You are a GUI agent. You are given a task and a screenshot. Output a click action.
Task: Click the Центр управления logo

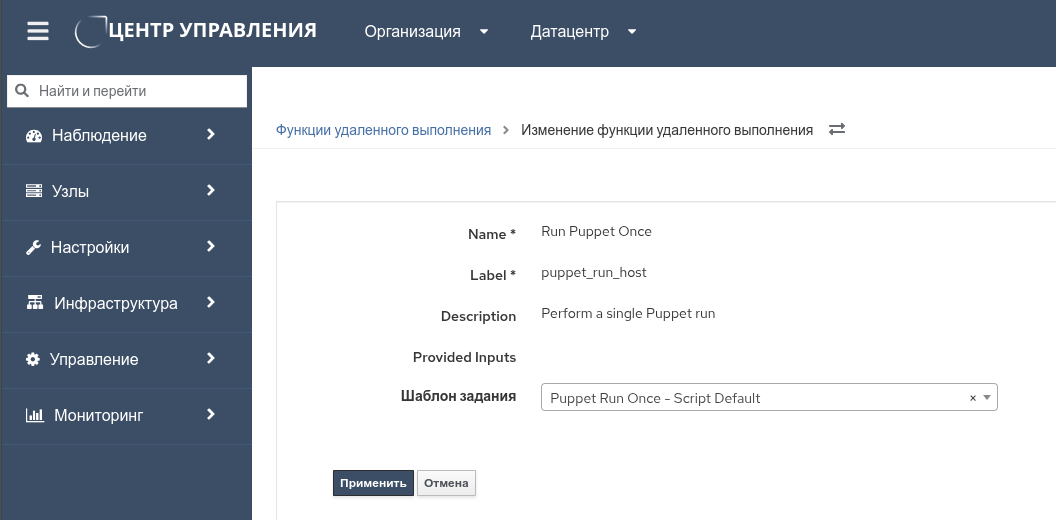[197, 31]
